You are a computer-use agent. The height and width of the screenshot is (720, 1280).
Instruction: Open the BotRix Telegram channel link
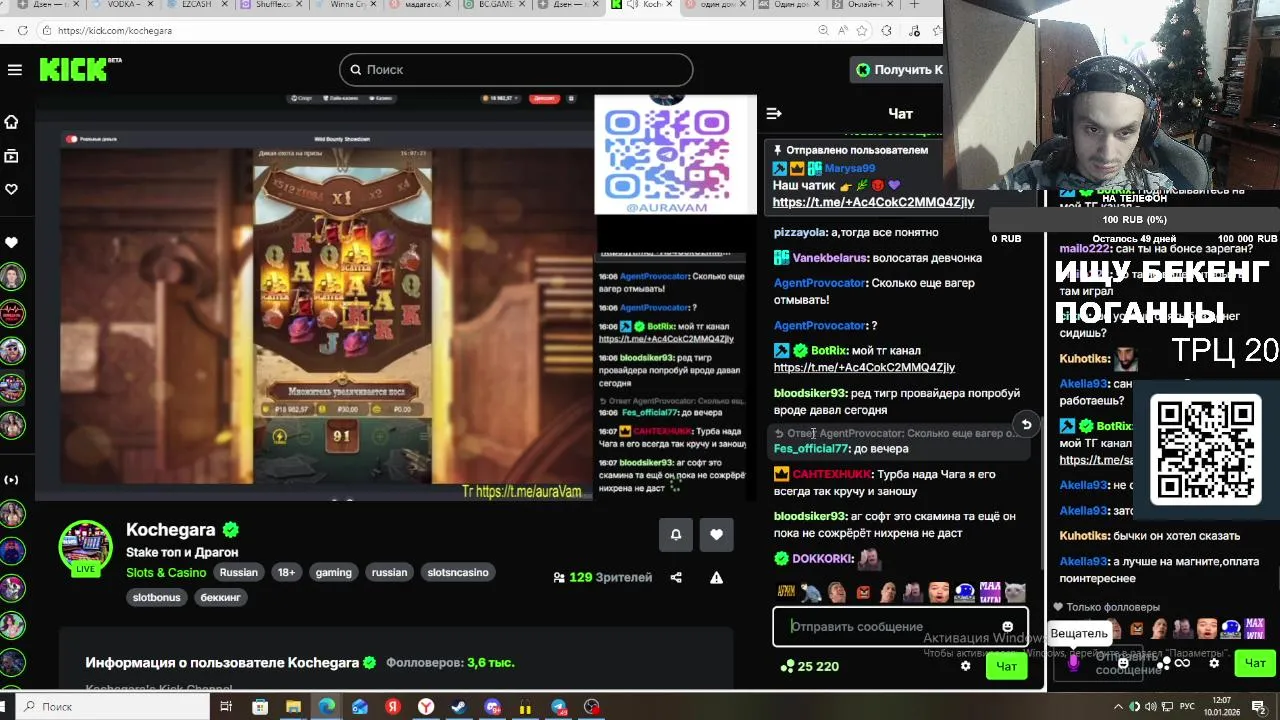[x=864, y=367]
